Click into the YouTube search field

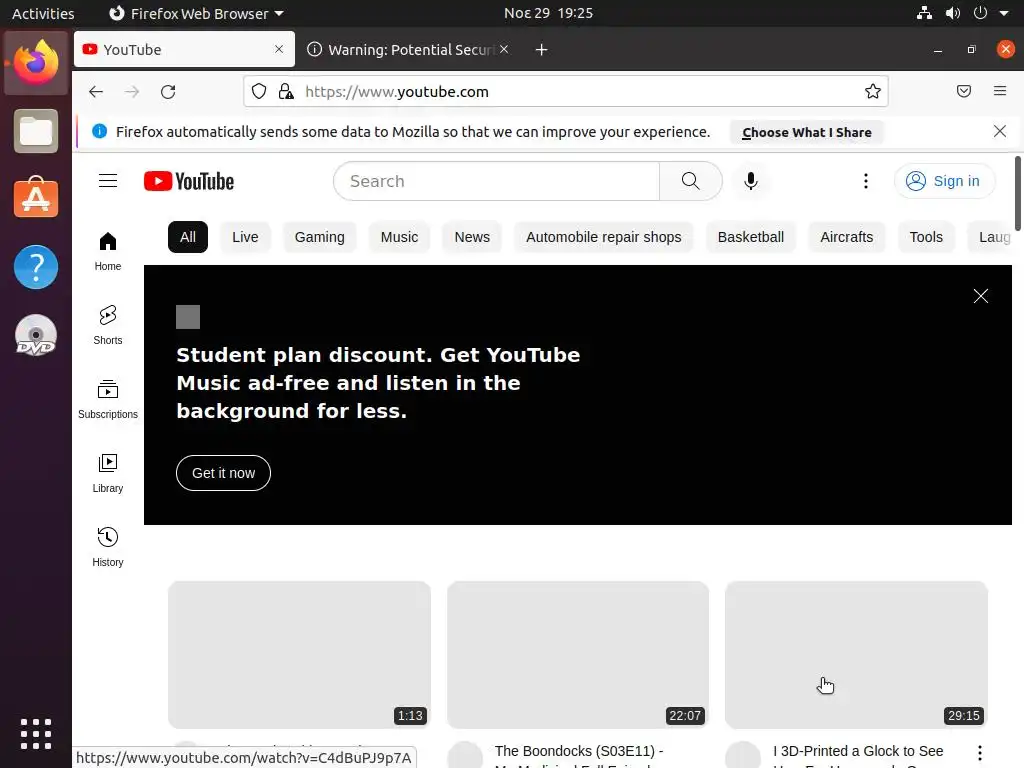(496, 181)
